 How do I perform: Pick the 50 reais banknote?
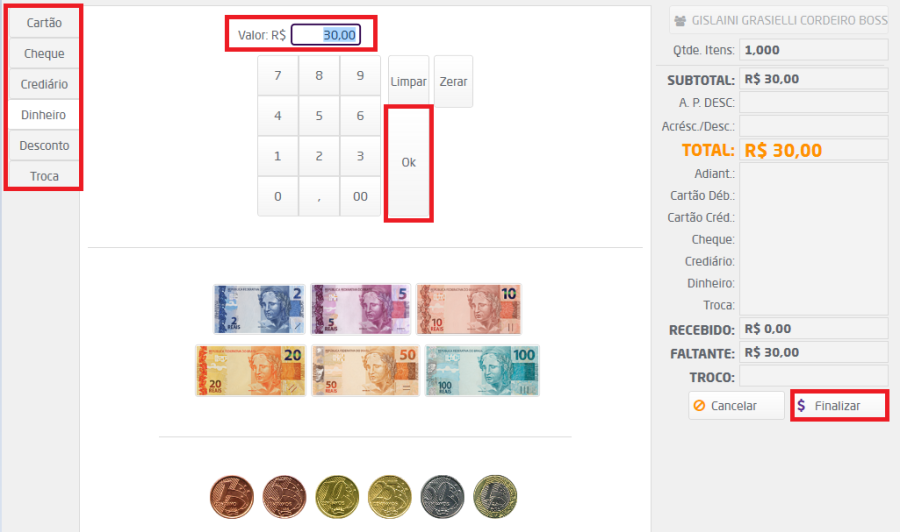366,370
